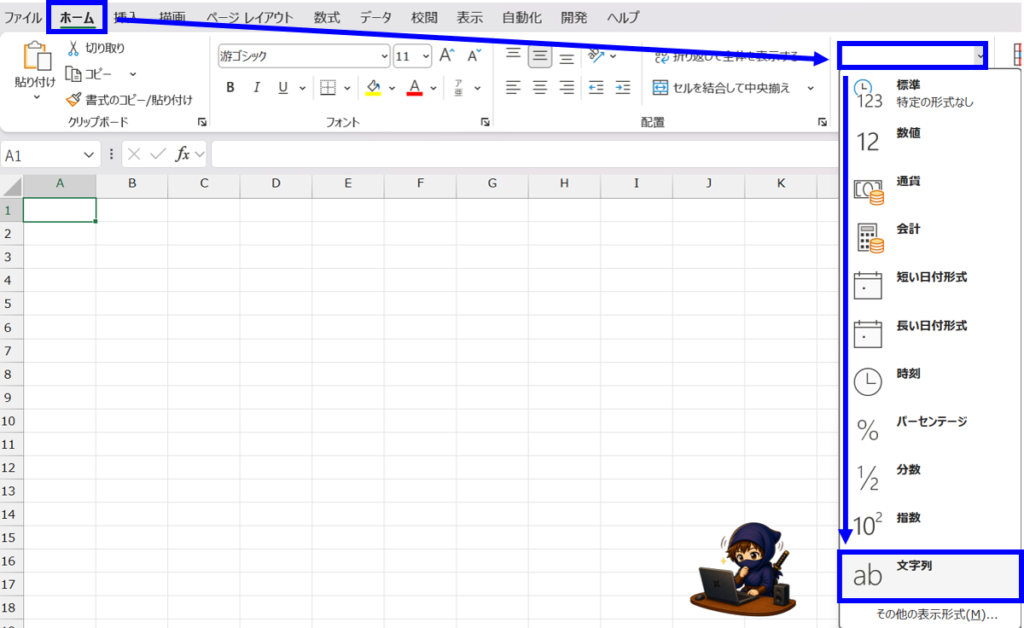Toggle bold formatting with B
Viewport: 1024px width, 628px height.
pos(230,87)
